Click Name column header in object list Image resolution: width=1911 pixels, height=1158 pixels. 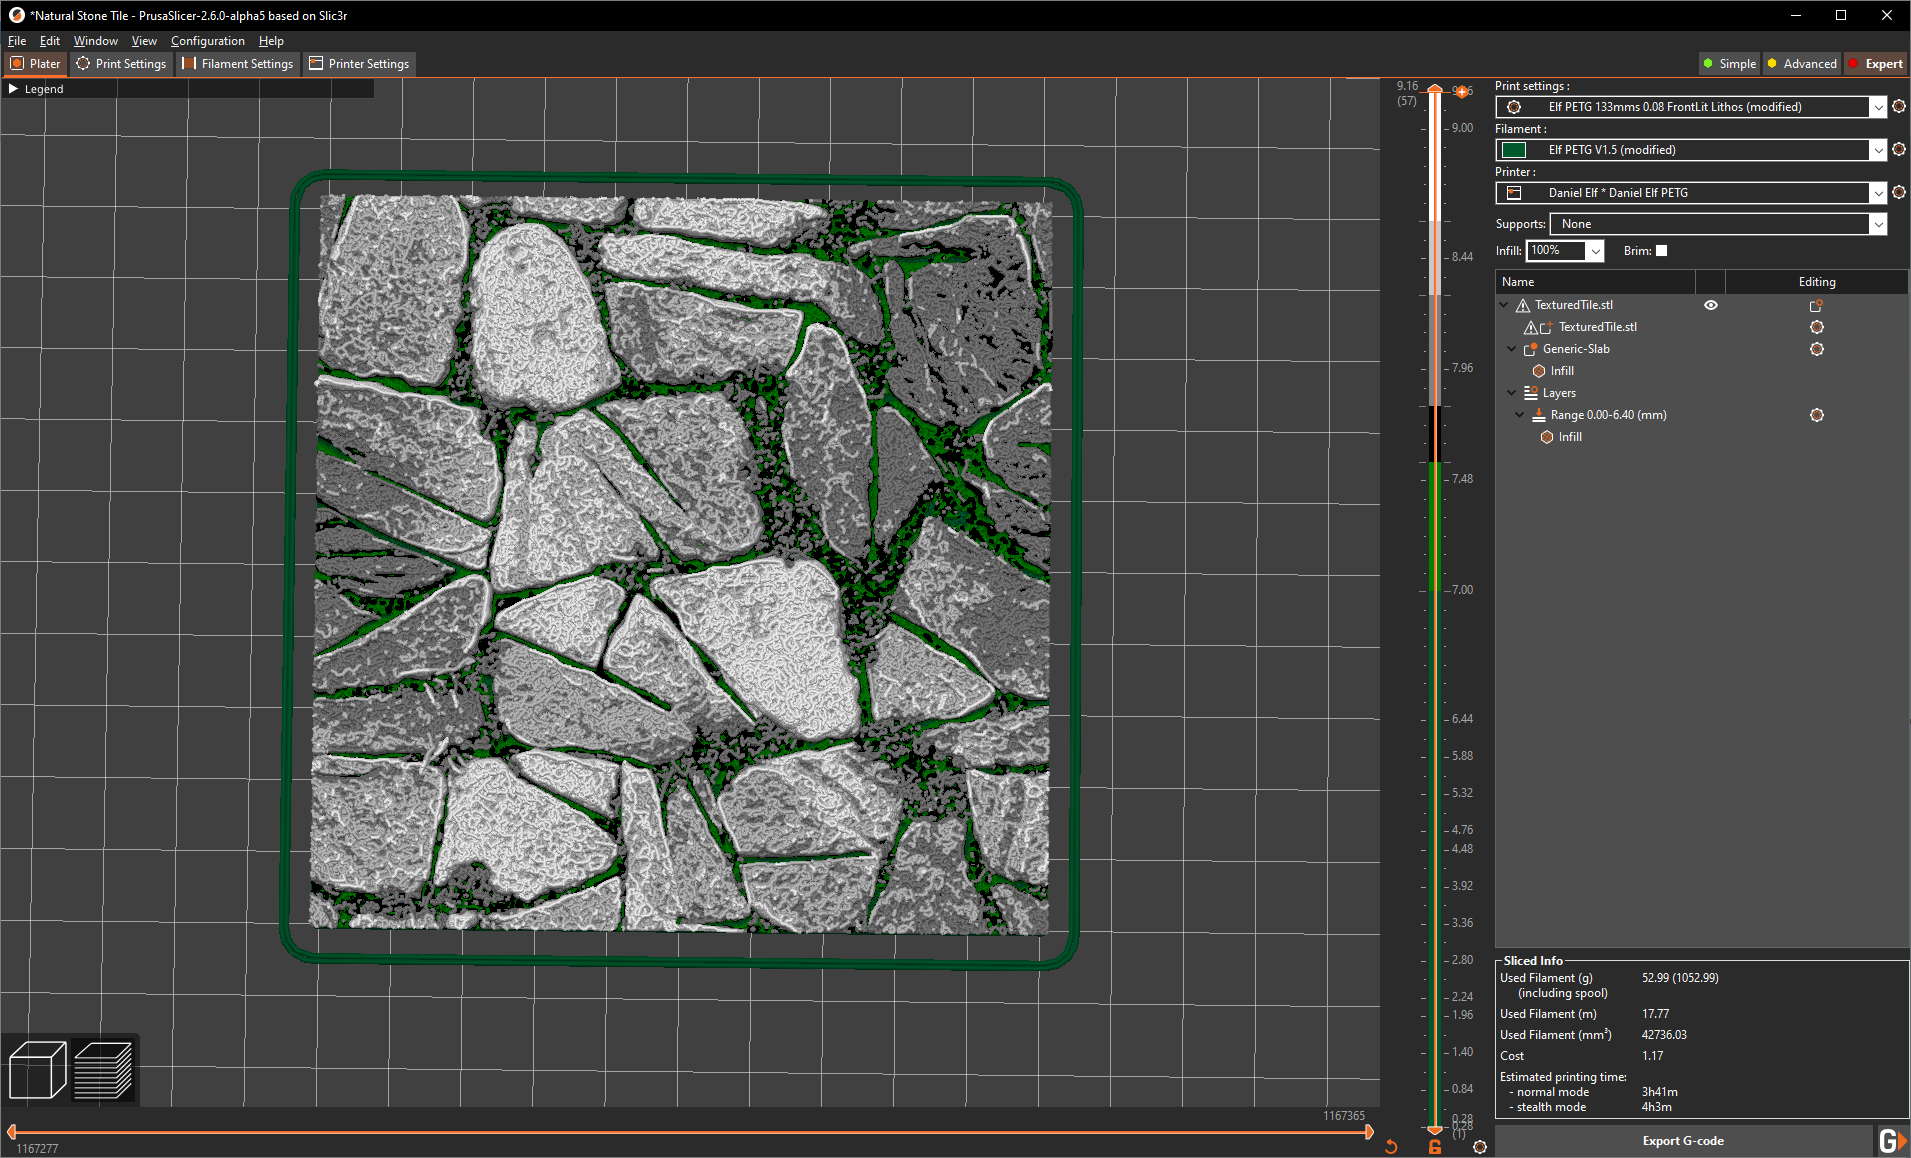click(1595, 282)
